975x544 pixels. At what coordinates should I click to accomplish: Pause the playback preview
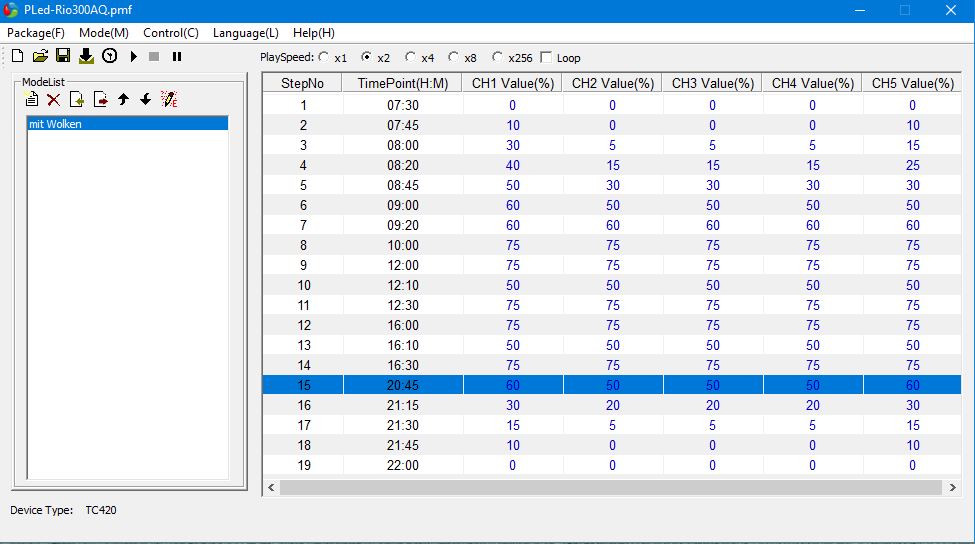[x=177, y=57]
